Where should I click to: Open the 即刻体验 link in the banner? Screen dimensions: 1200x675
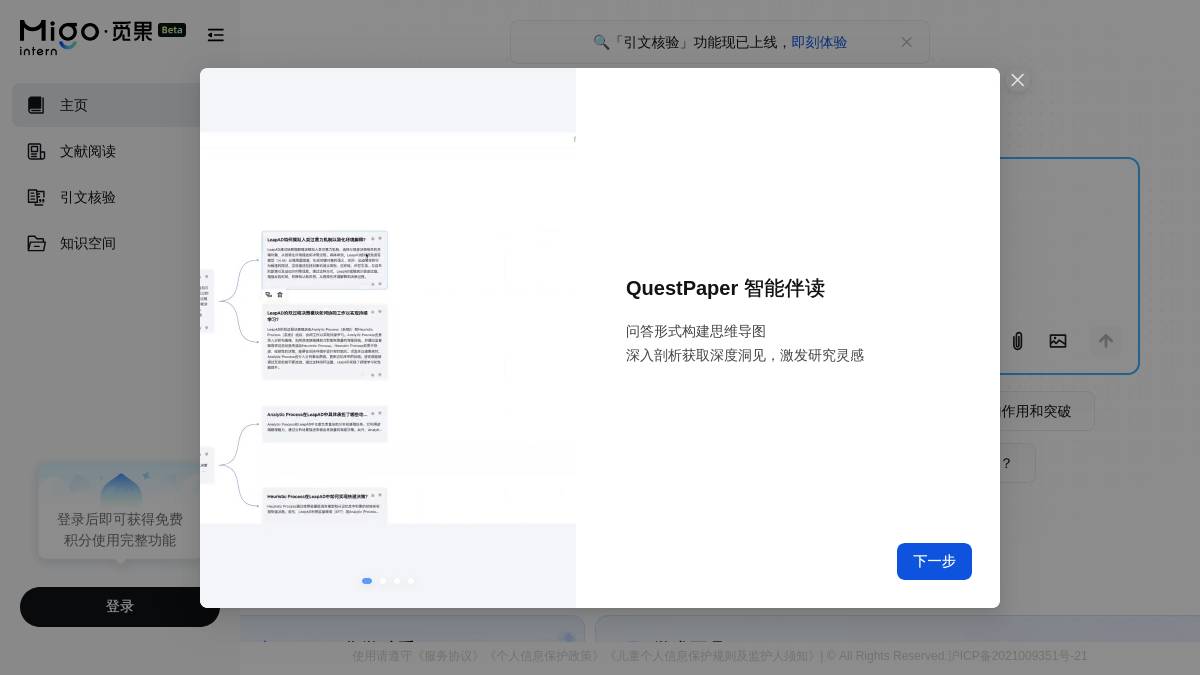click(819, 42)
